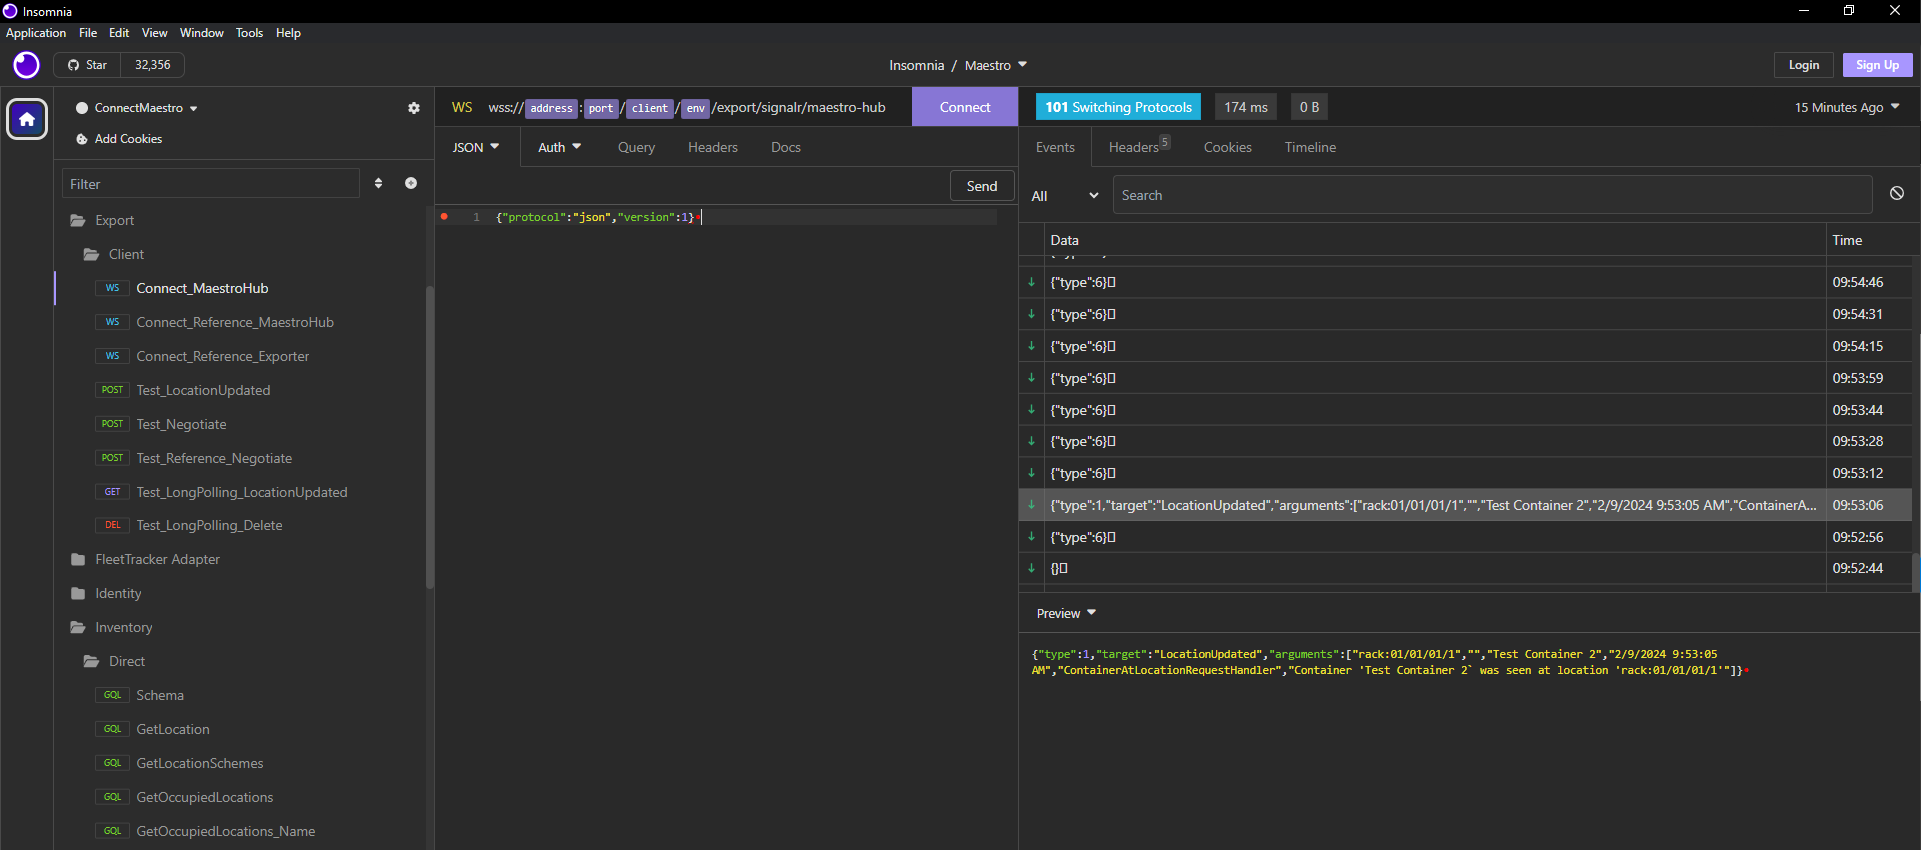Click the red breakpoint dot on line 1

(444, 216)
